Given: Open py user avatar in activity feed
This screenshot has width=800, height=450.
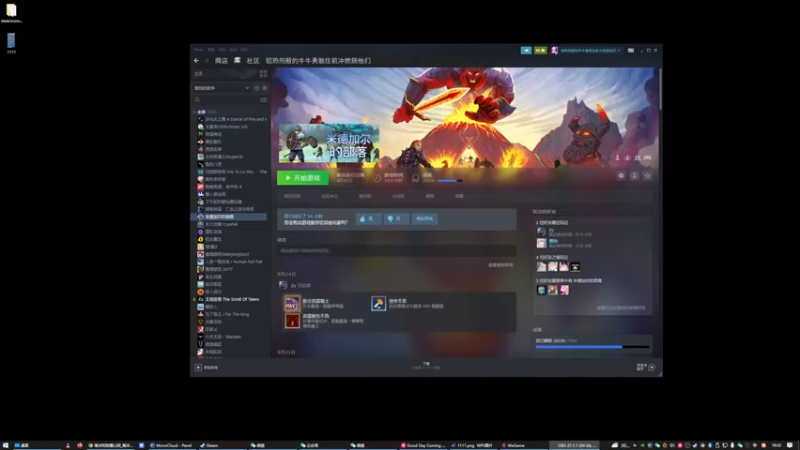Looking at the screenshot, I should (283, 285).
